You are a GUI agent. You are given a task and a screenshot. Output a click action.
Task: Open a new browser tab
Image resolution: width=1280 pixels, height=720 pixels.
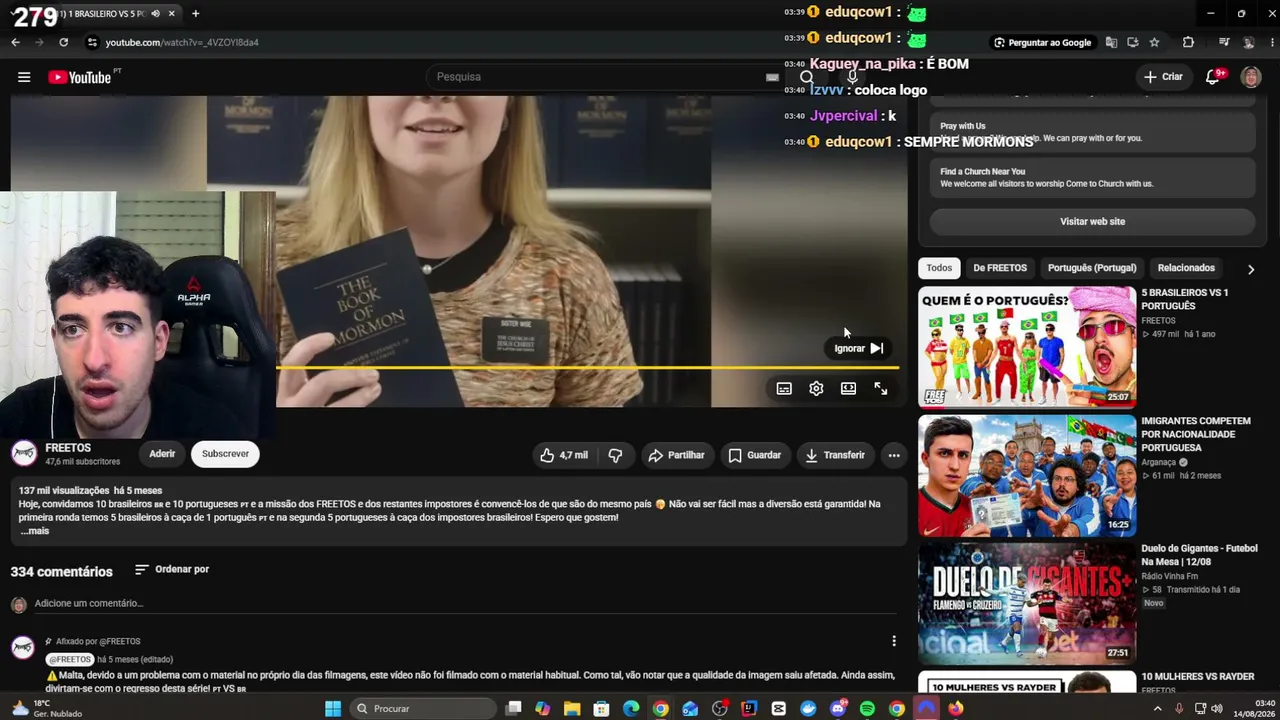coord(195,13)
